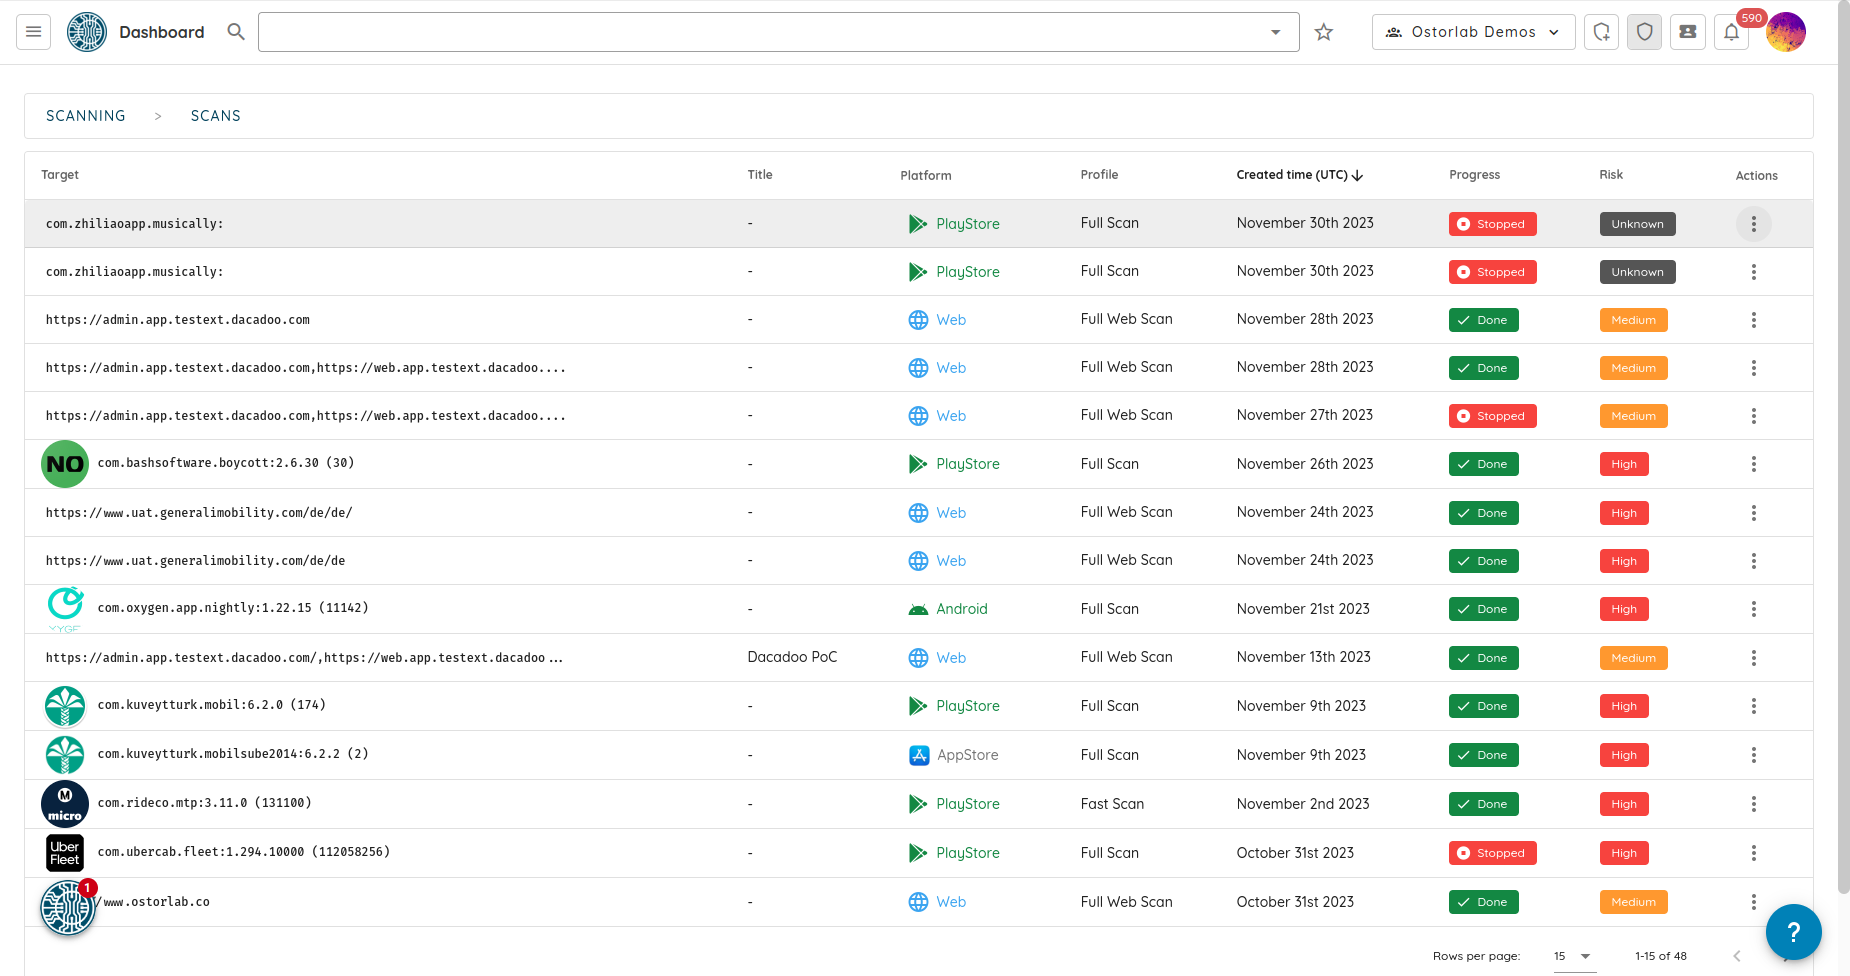
Task: Go to SCANNING in the breadcrumb
Action: click(x=86, y=116)
